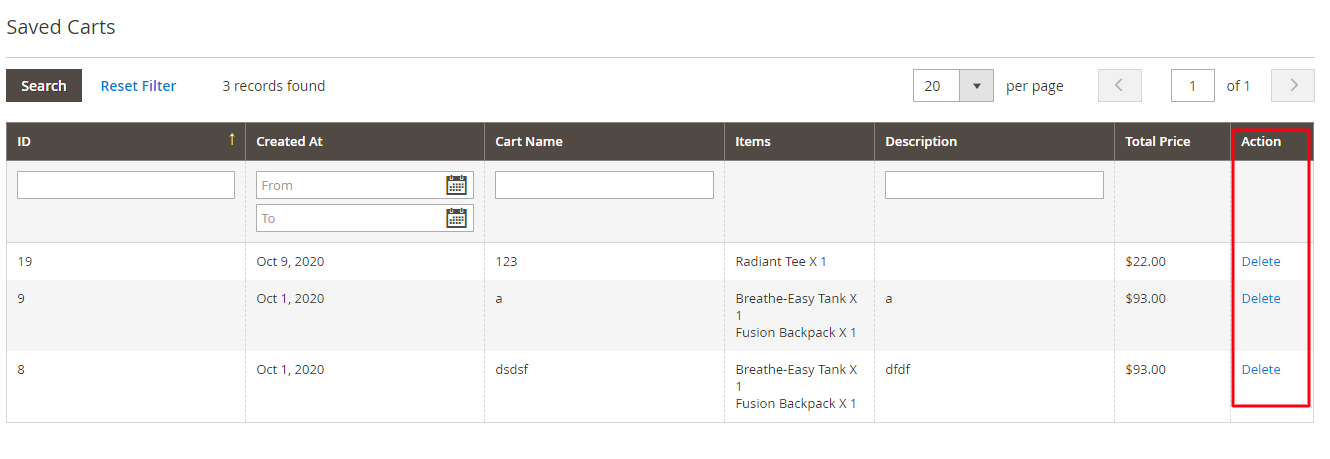
Task: Focus the Description filter field
Action: 994,185
